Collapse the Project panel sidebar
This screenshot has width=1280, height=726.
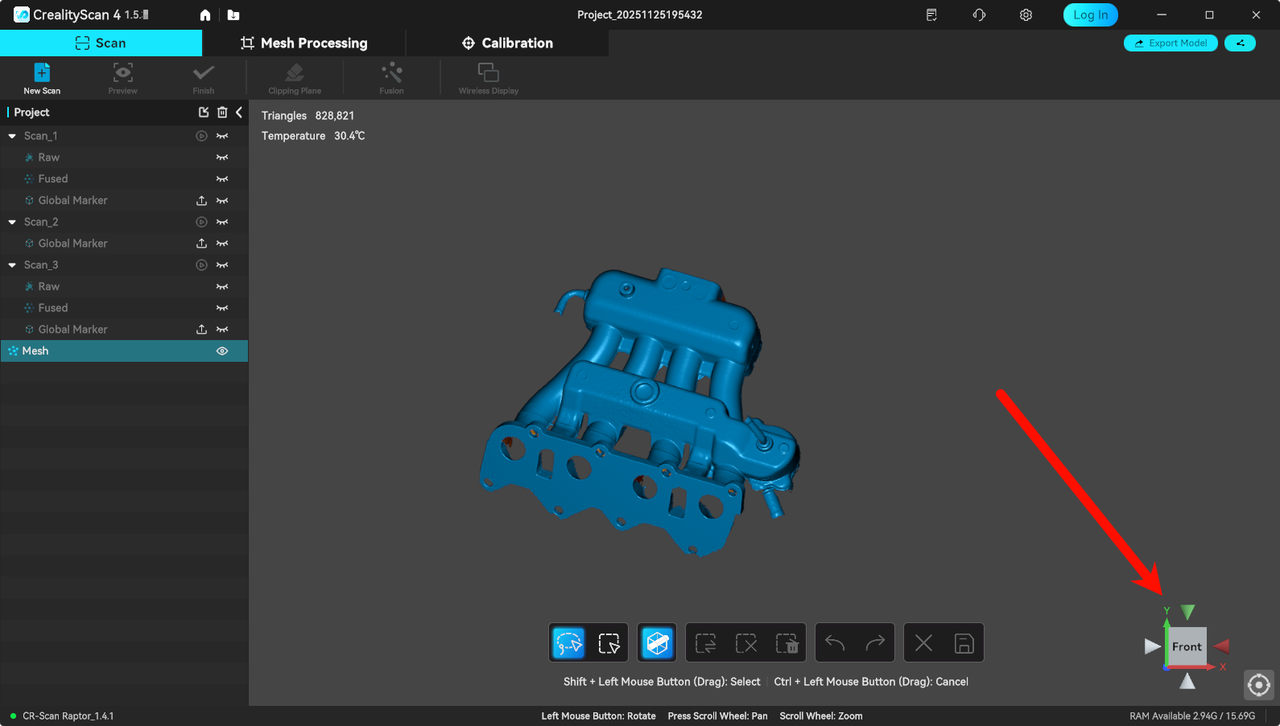[238, 112]
